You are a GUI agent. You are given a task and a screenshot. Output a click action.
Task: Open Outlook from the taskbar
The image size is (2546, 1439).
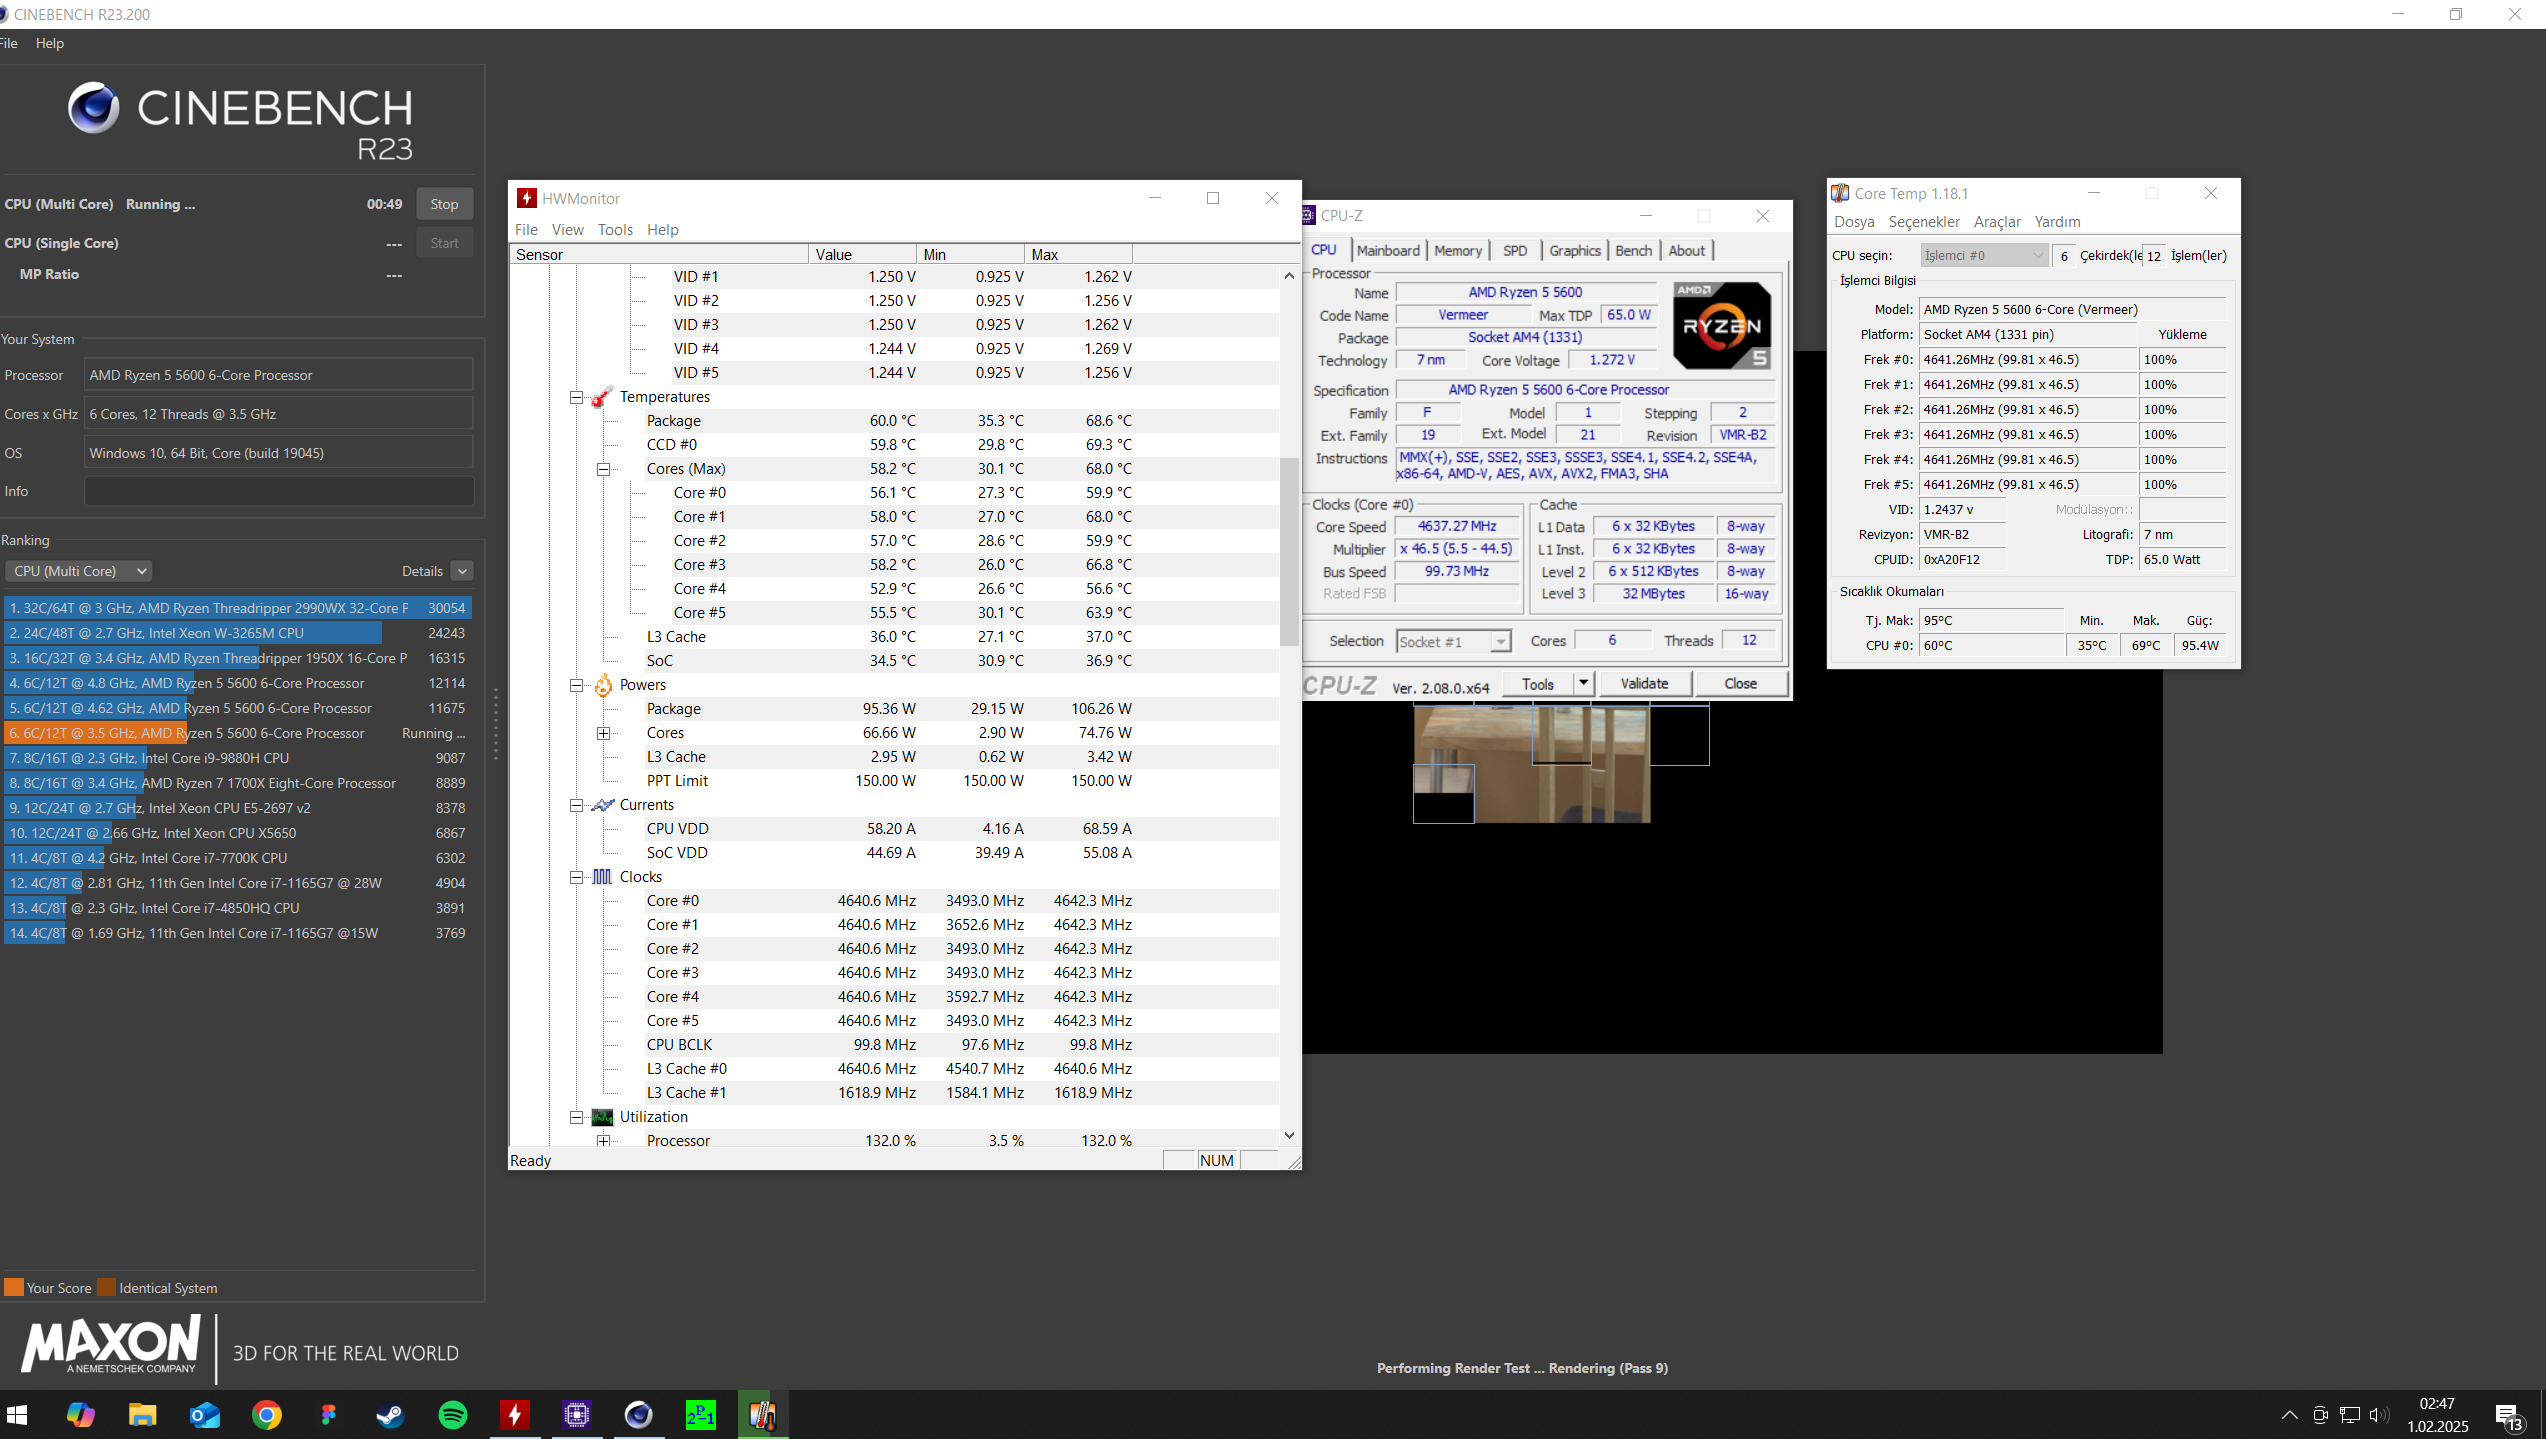click(205, 1414)
